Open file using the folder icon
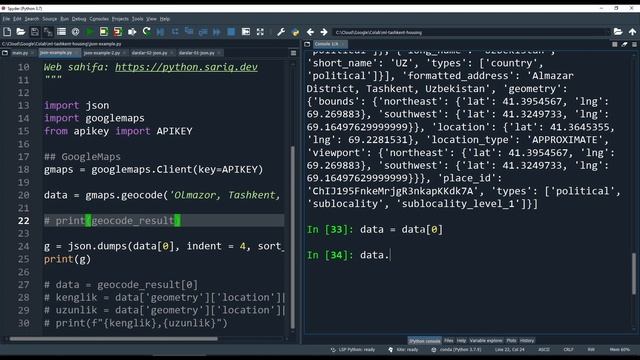The height and width of the screenshot is (360, 640). 21,32
